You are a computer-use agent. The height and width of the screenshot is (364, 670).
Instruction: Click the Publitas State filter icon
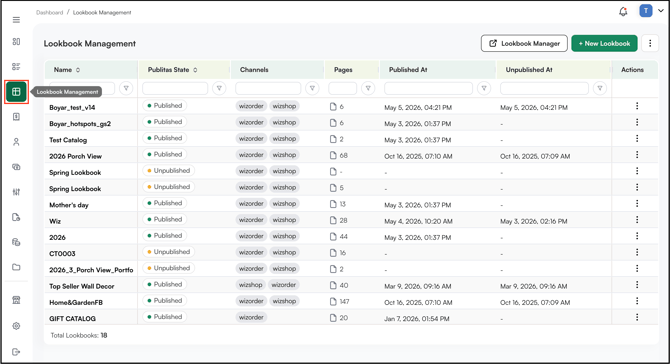tap(219, 88)
